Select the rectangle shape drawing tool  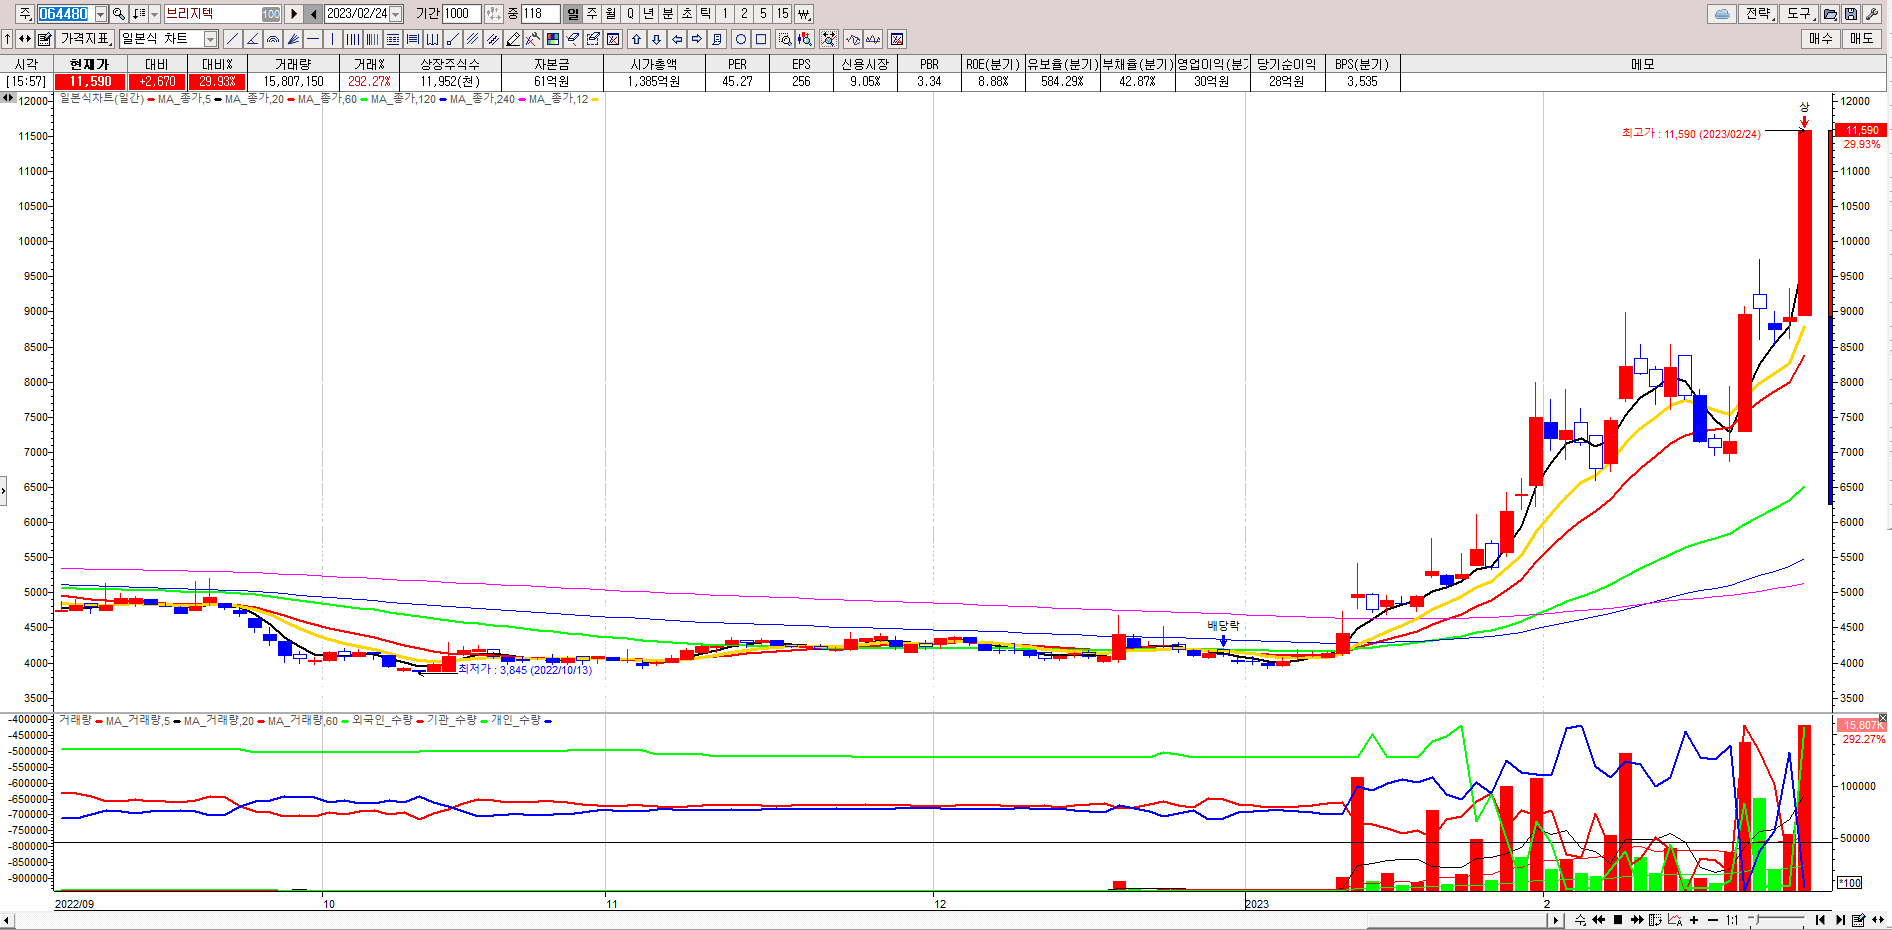click(761, 39)
